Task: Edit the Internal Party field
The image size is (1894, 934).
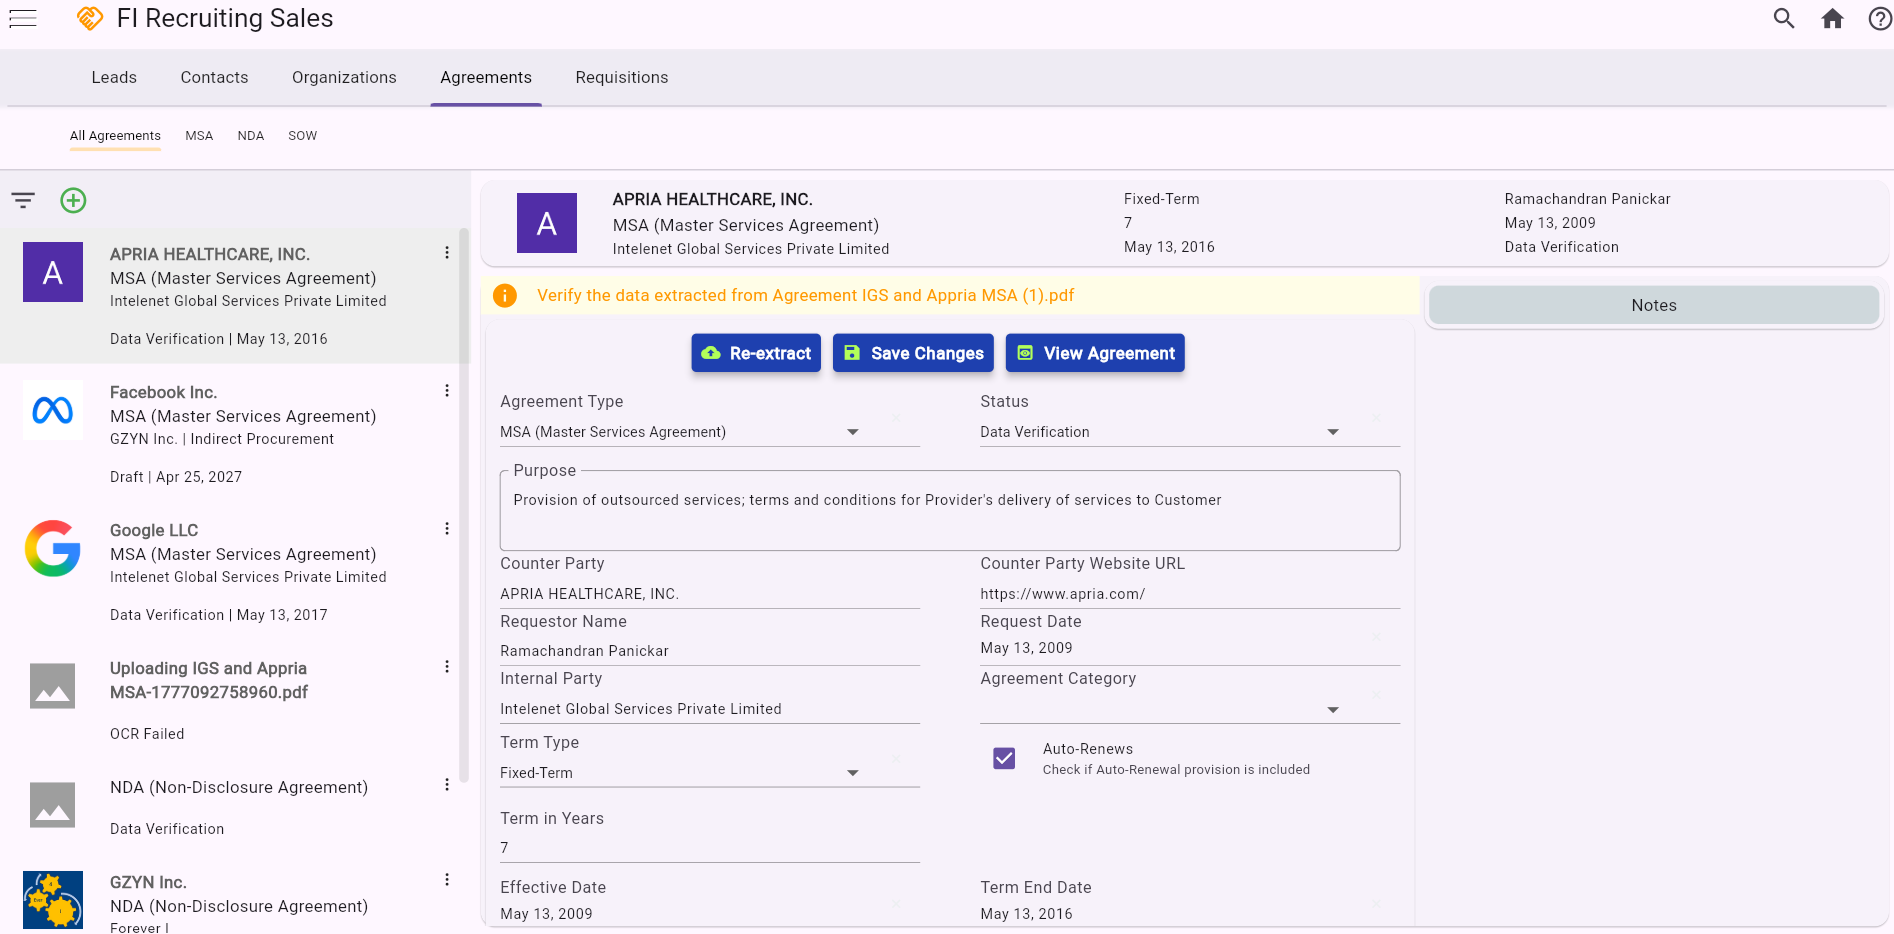Action: [x=710, y=709]
